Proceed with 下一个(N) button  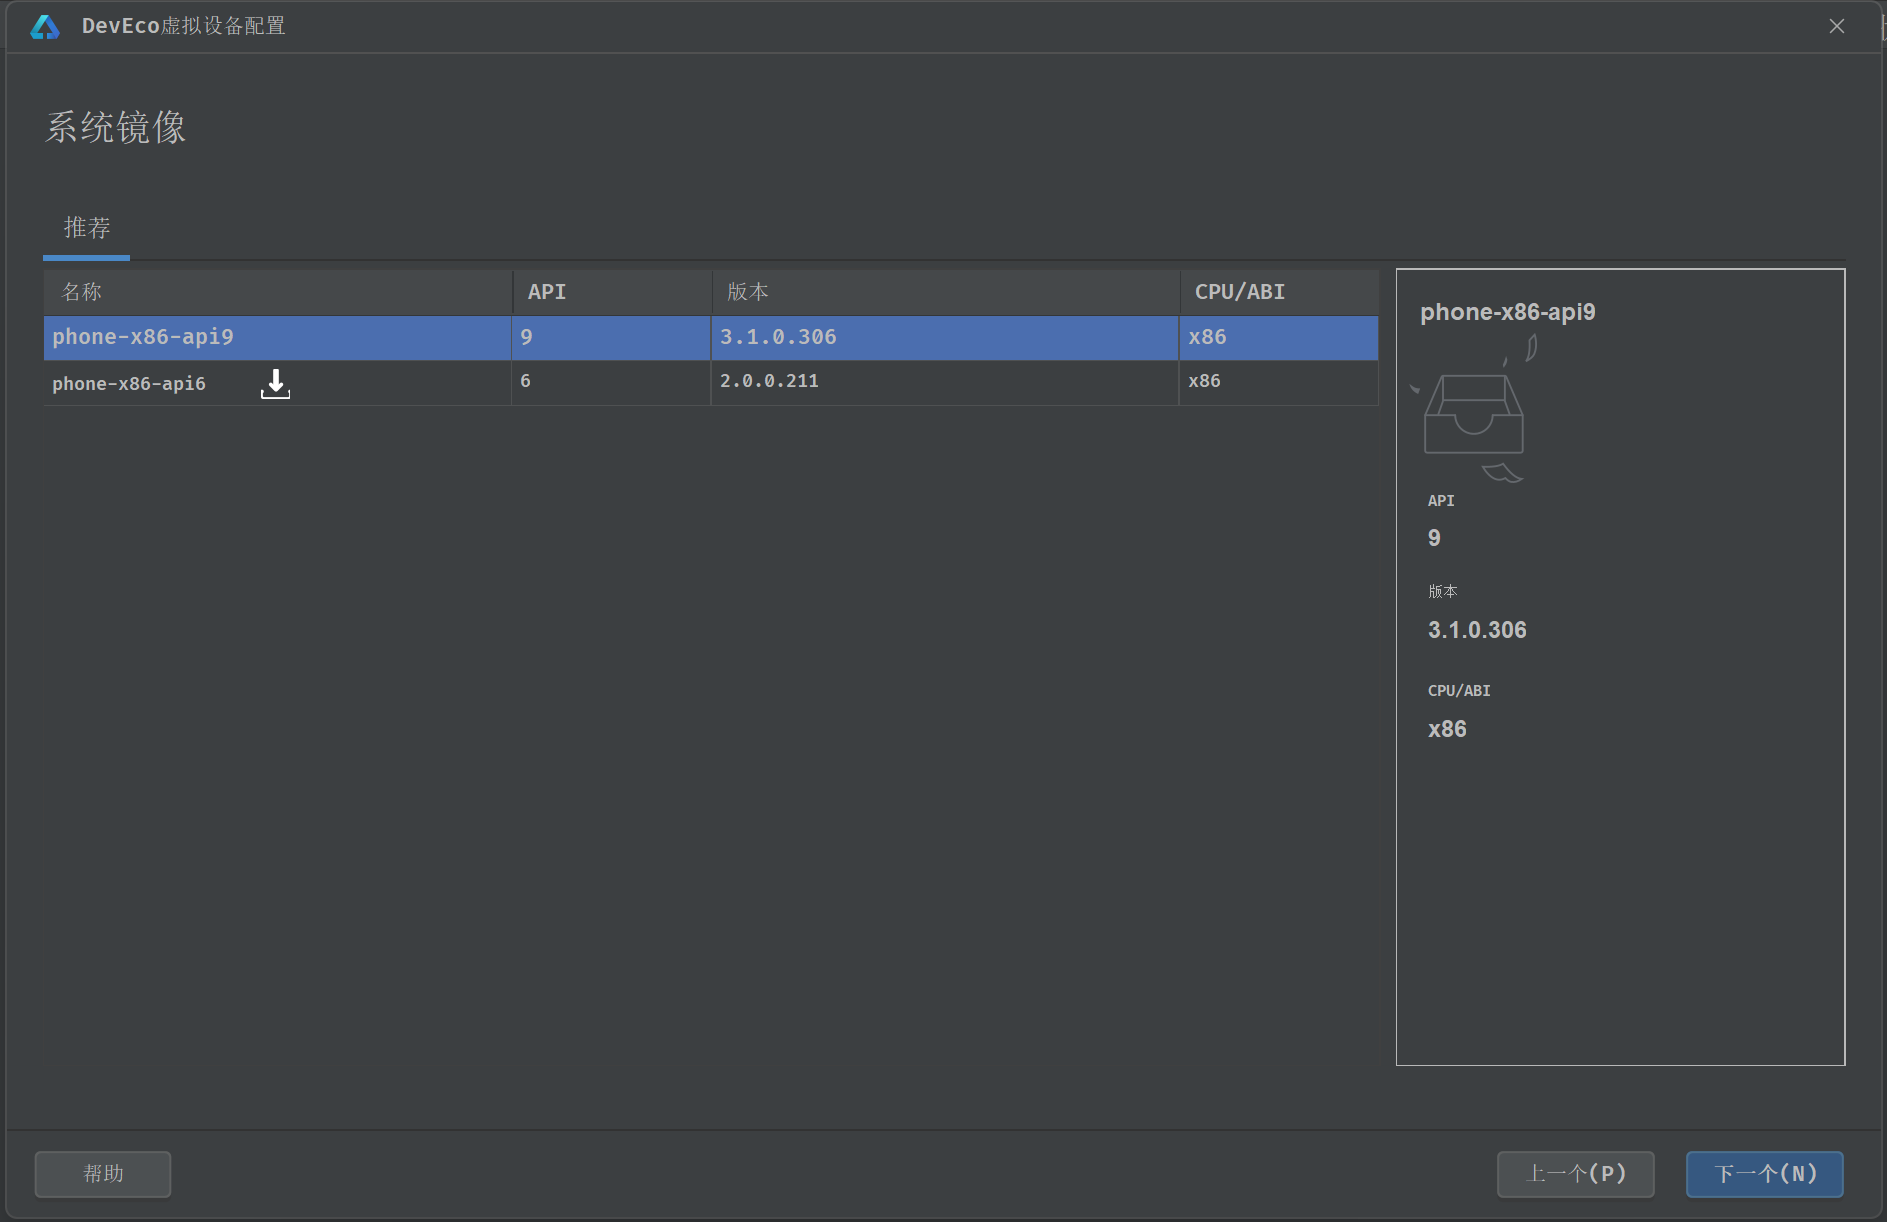[x=1765, y=1174]
